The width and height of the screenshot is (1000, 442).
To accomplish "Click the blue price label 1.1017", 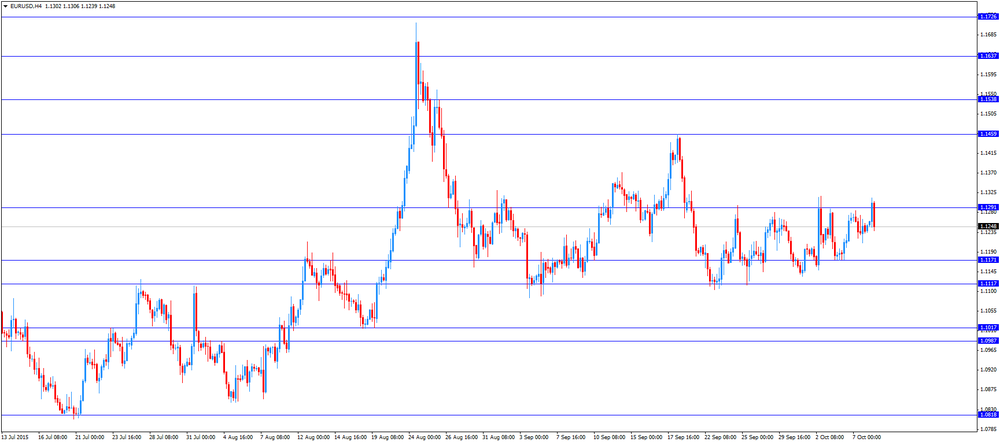I will pyautogui.click(x=987, y=327).
